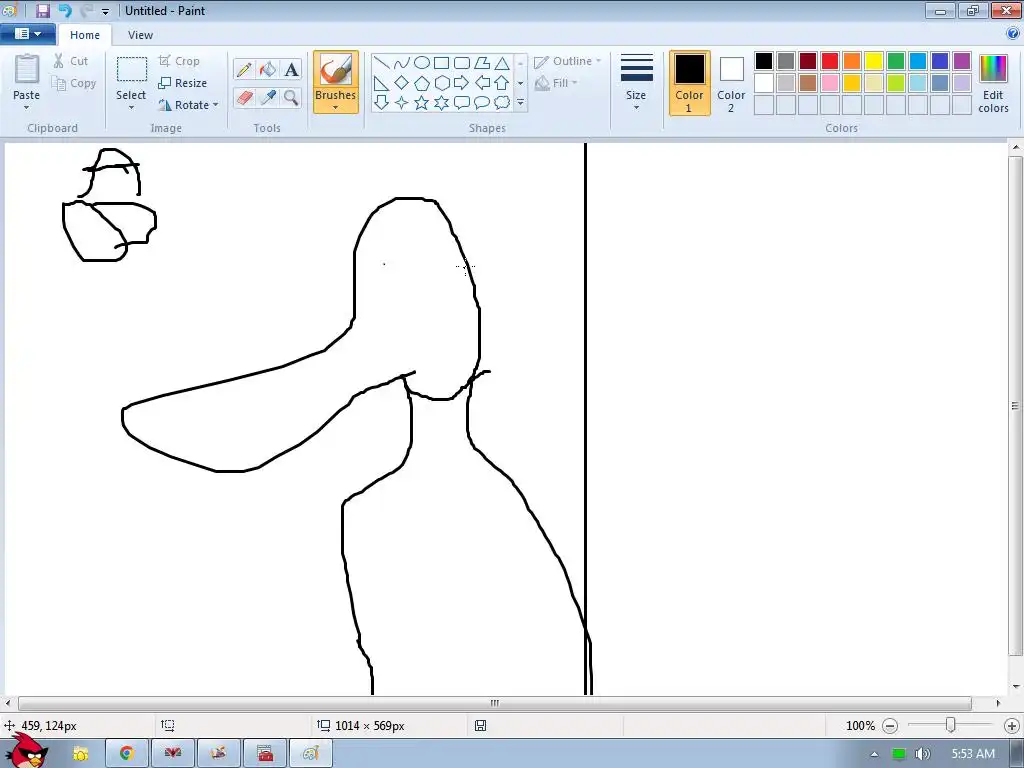Expand the Rotate dropdown
The width and height of the screenshot is (1024, 768).
(216, 104)
